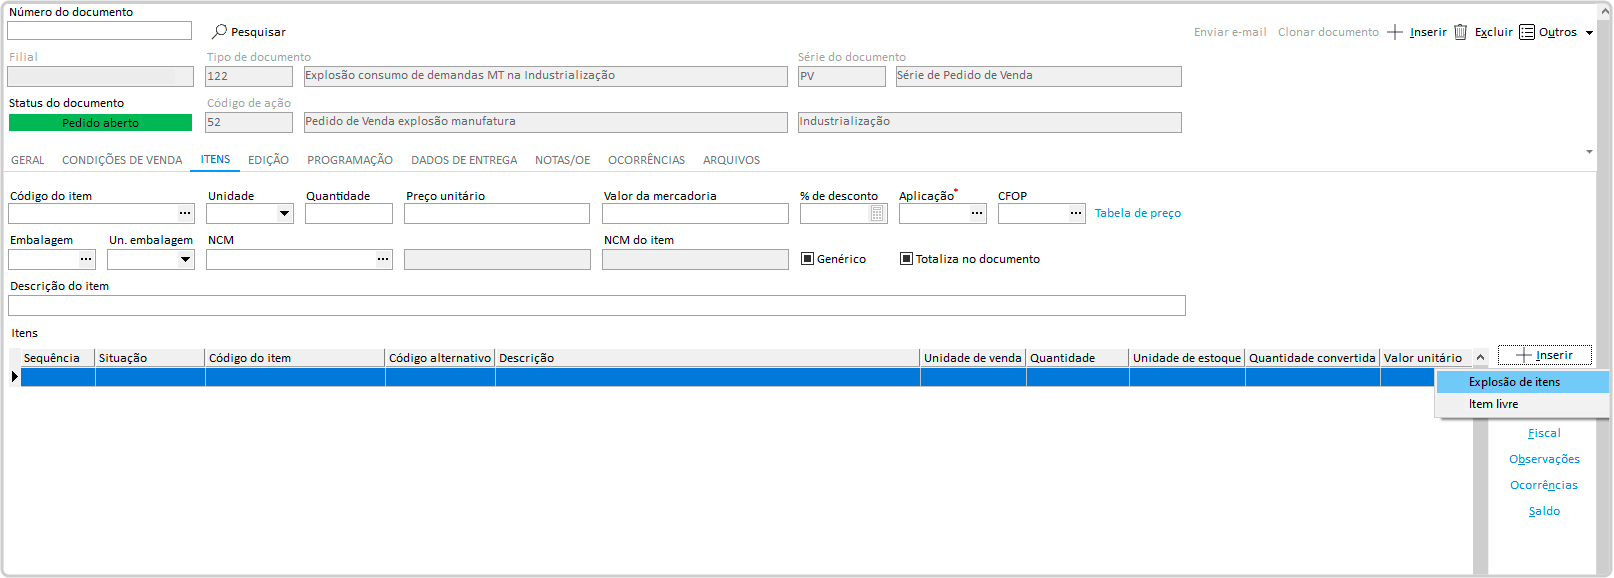Viewport: 1614px width, 578px height.
Task: Click the Pesquisar magnifier icon
Action: [219, 32]
